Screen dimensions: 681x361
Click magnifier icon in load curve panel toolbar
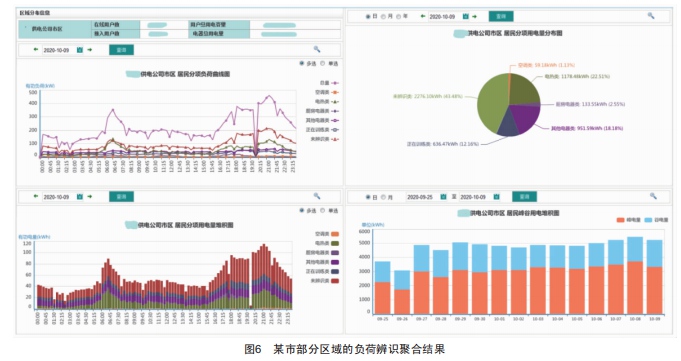tap(317, 50)
